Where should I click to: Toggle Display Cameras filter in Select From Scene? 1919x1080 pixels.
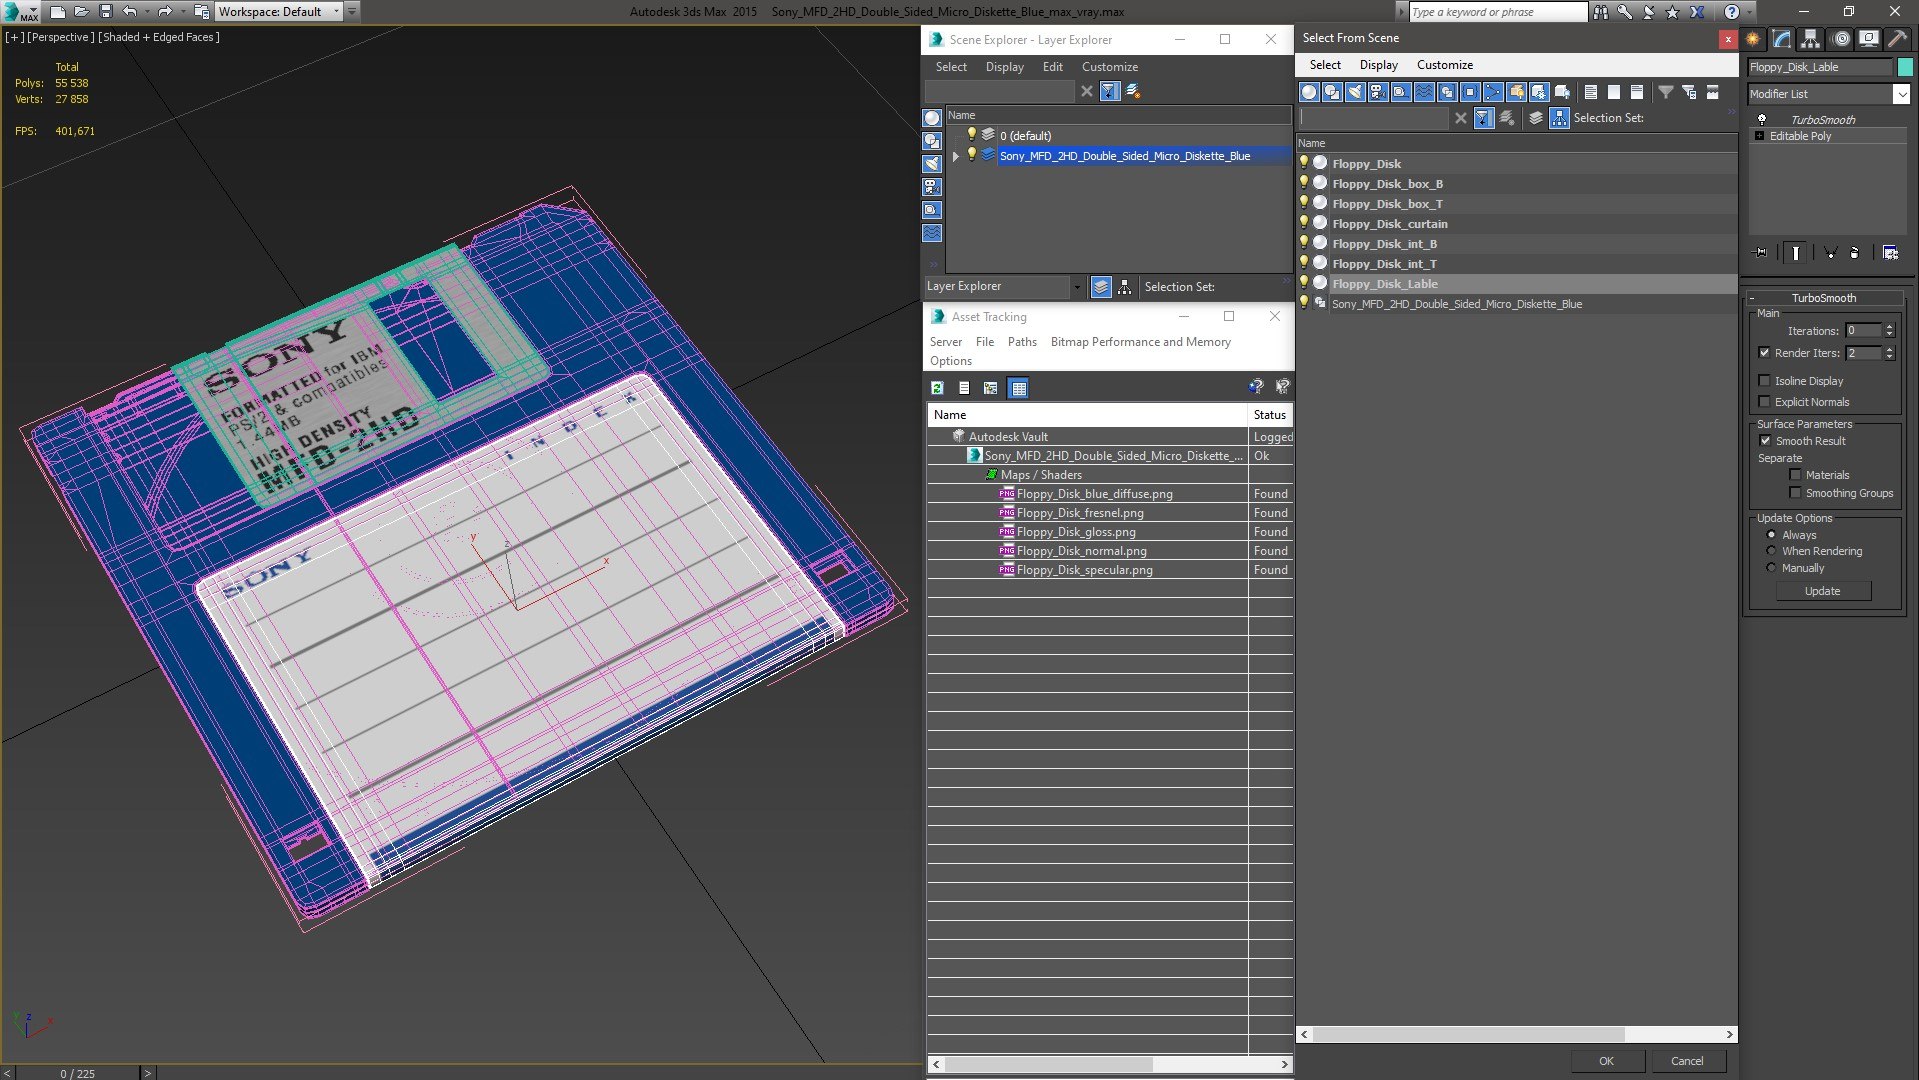tap(1378, 92)
